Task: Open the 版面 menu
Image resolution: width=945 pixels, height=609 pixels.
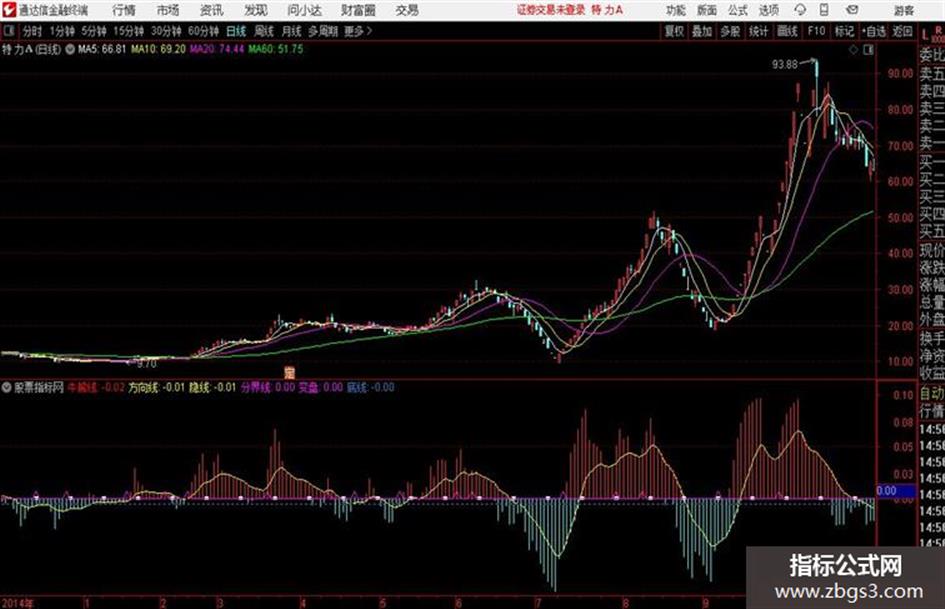Action: (707, 10)
